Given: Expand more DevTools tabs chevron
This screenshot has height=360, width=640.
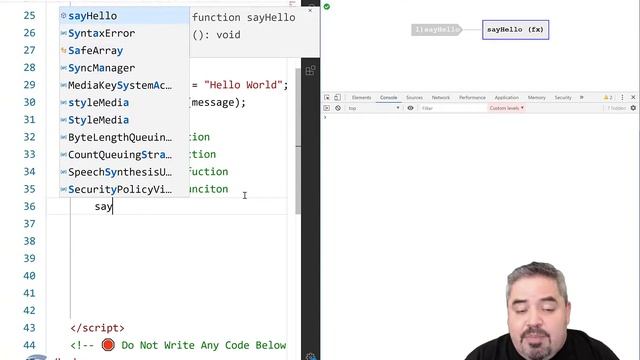Looking at the screenshot, I should click(x=582, y=98).
